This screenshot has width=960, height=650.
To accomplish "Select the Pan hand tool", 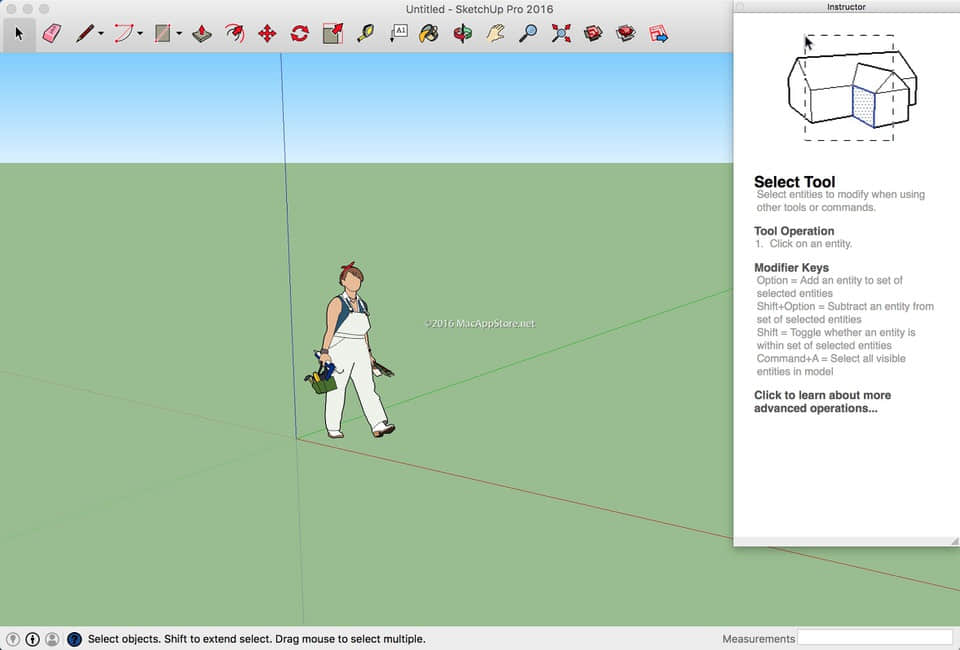I will 495,33.
